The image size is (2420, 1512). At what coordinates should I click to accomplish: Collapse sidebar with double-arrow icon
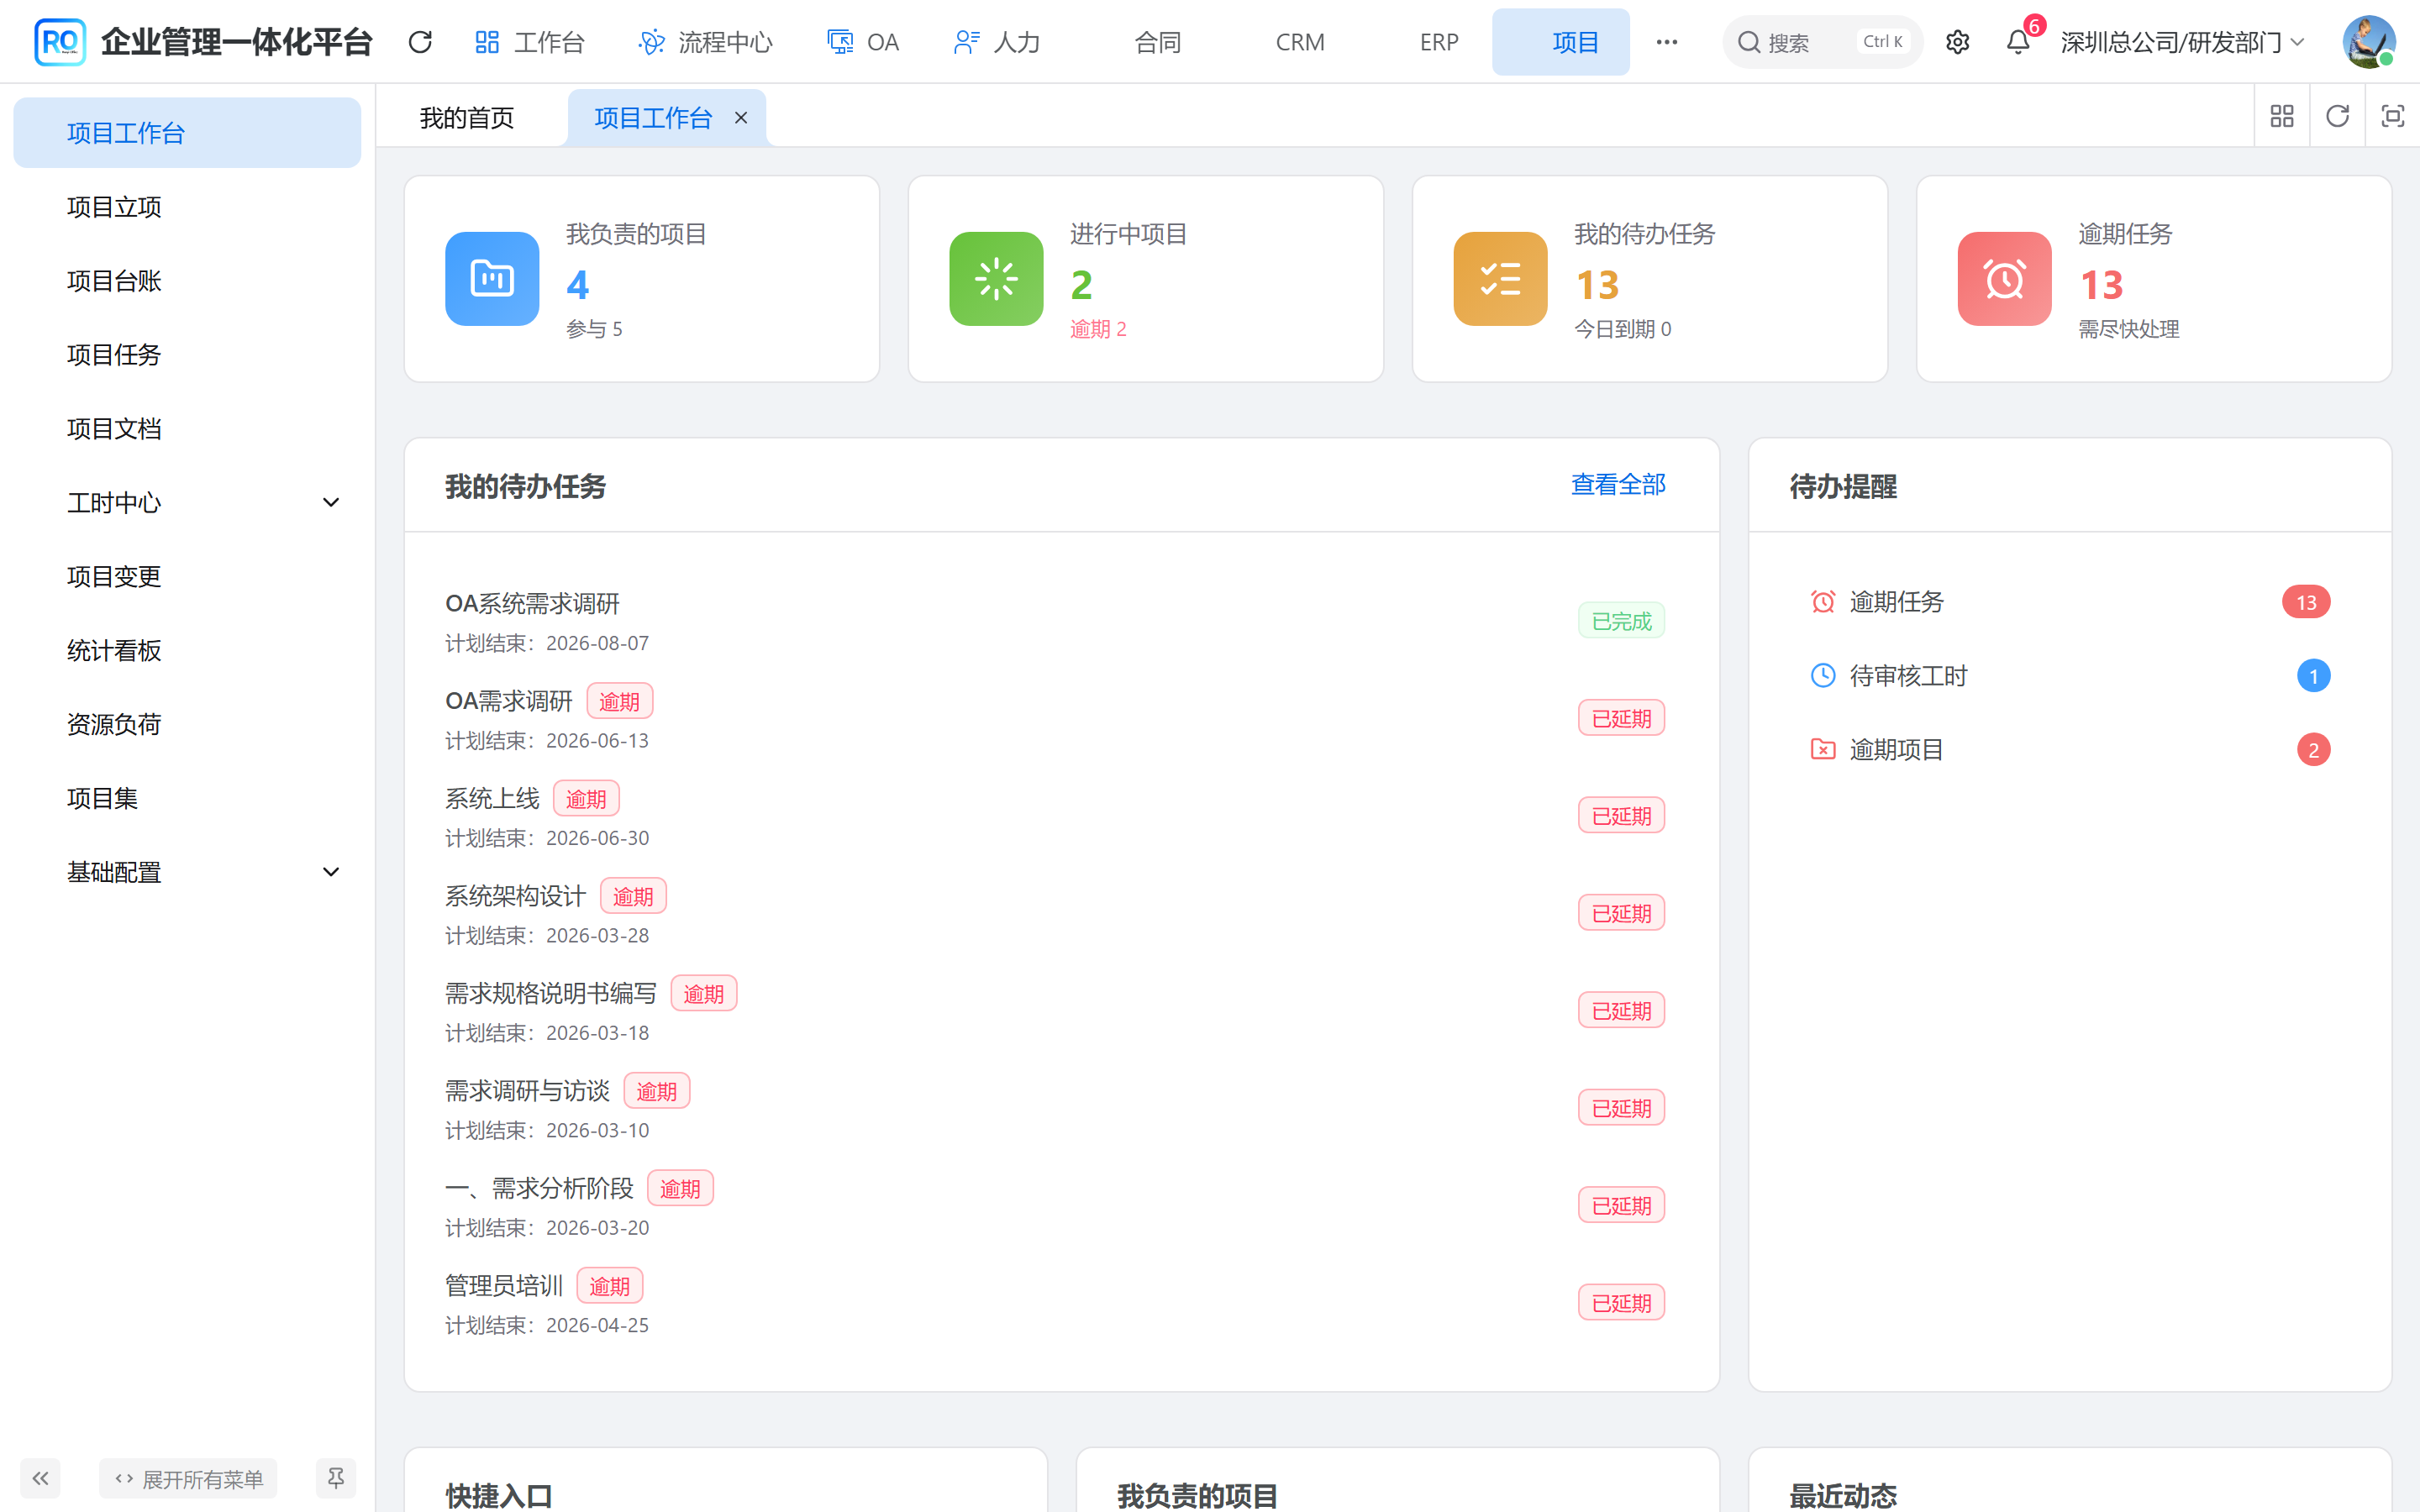(x=40, y=1478)
